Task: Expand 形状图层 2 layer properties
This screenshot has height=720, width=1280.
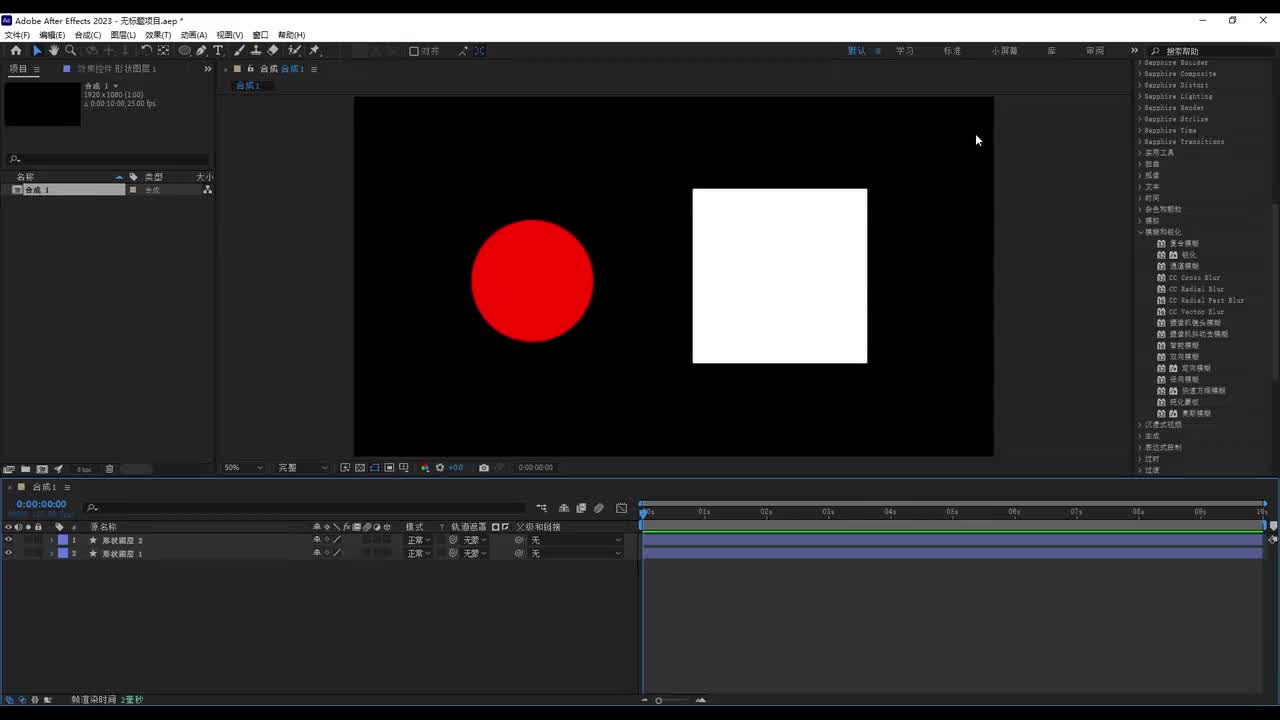Action: pyautogui.click(x=51, y=540)
